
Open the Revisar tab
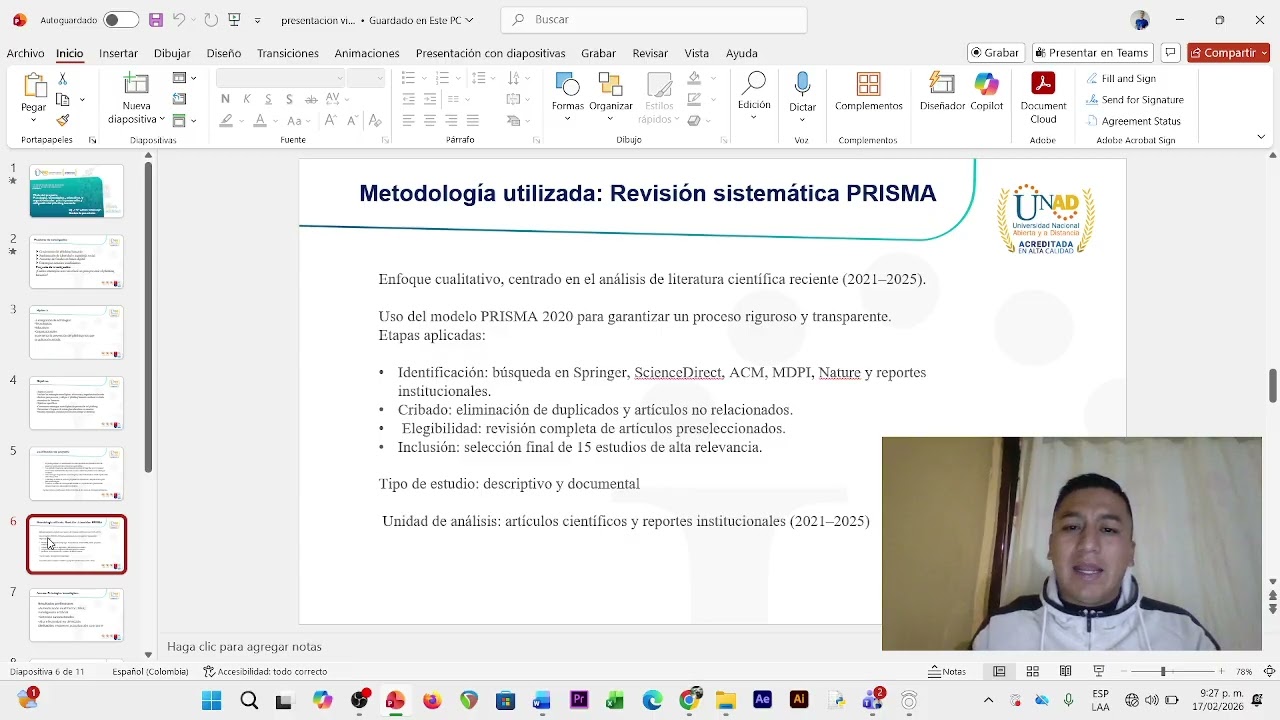650,53
